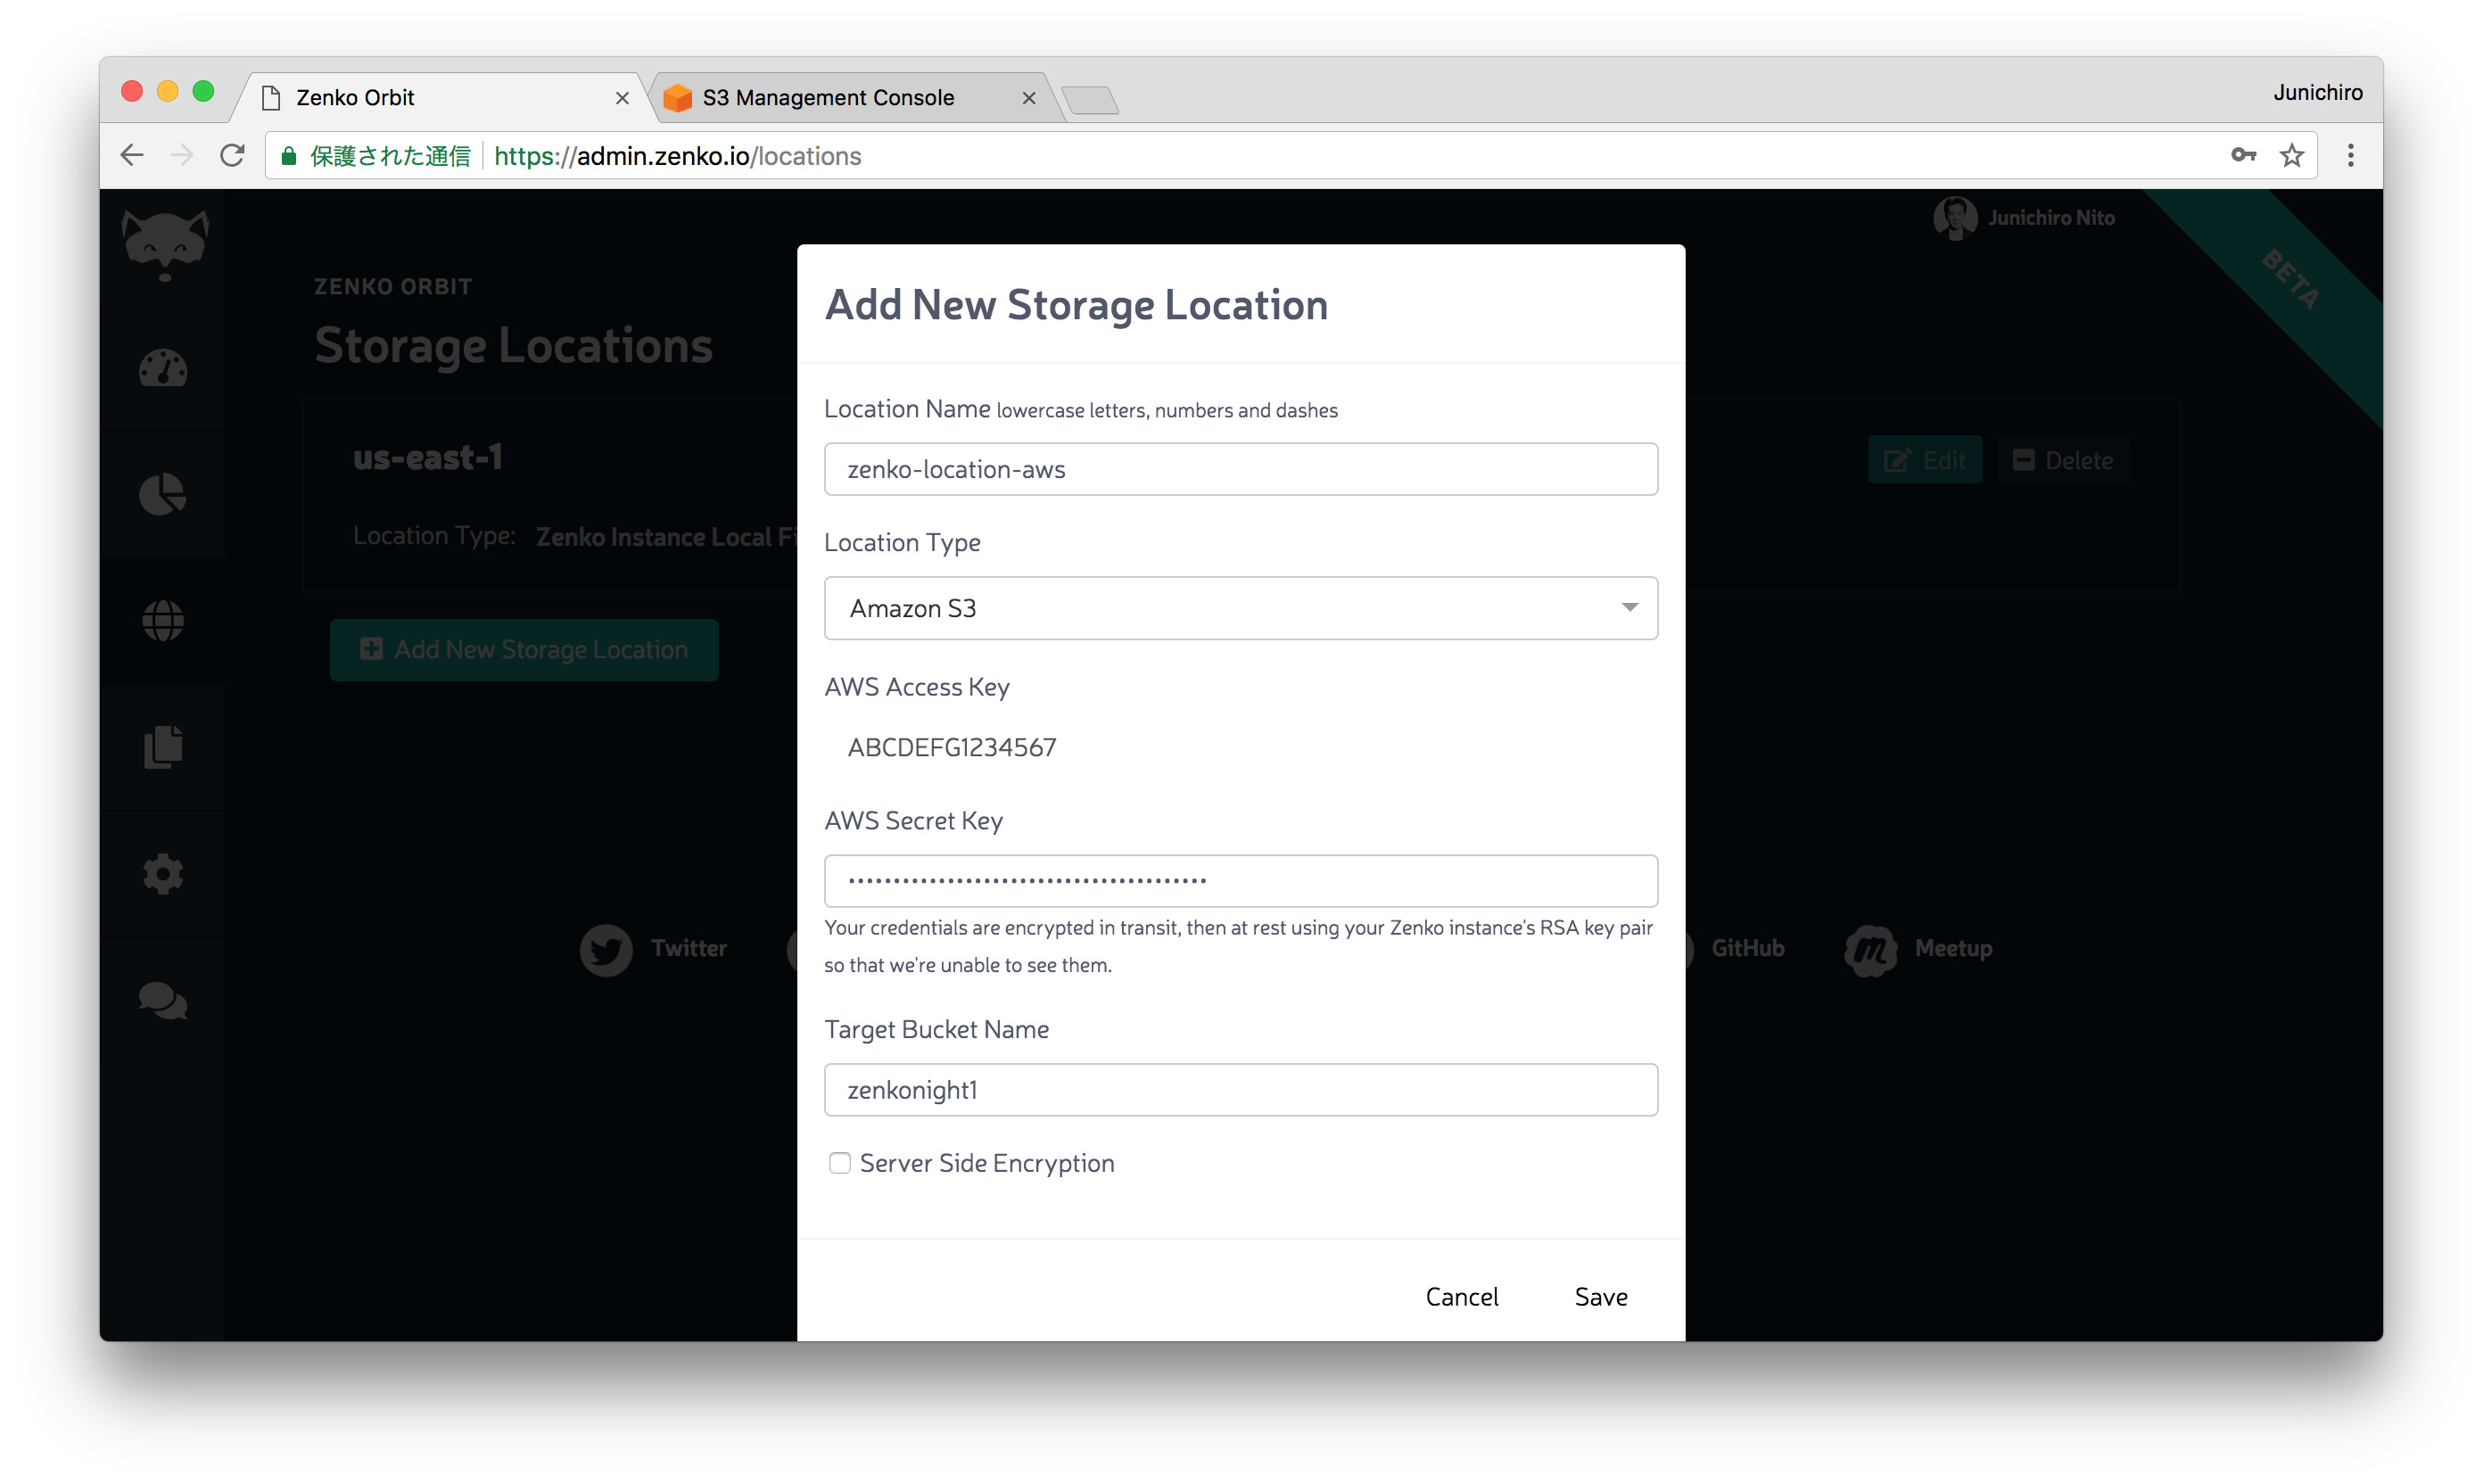Focus the AWS Access Key field
Image resolution: width=2483 pixels, height=1484 pixels.
point(1241,748)
